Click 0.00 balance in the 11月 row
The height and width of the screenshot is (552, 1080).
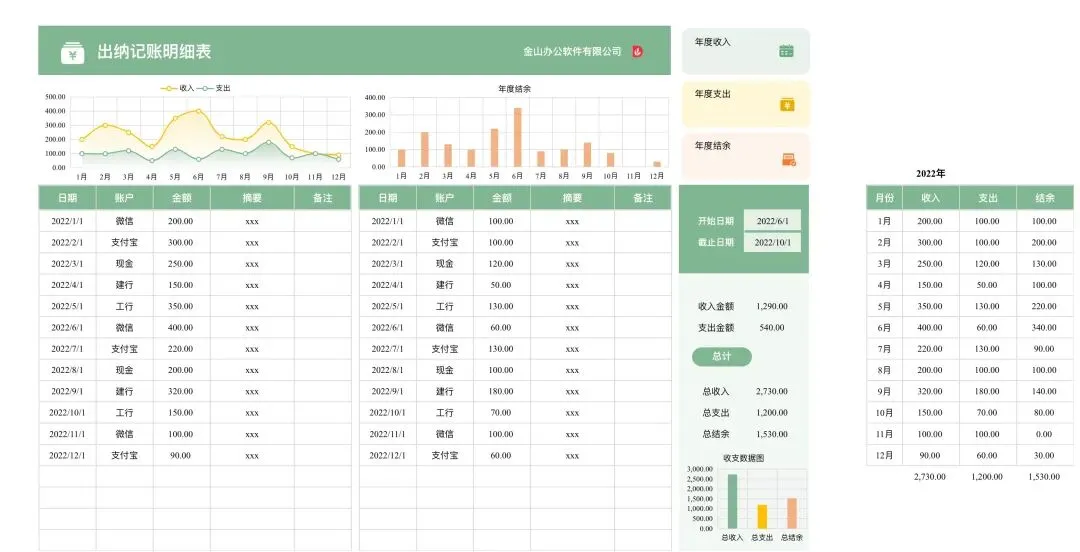(1043, 434)
